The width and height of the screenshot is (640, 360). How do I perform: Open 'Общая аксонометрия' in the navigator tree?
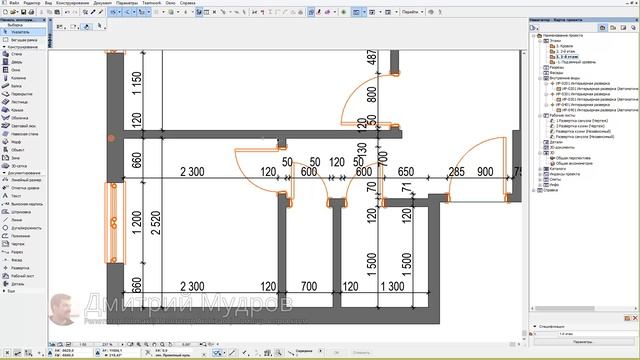pyautogui.click(x=574, y=163)
